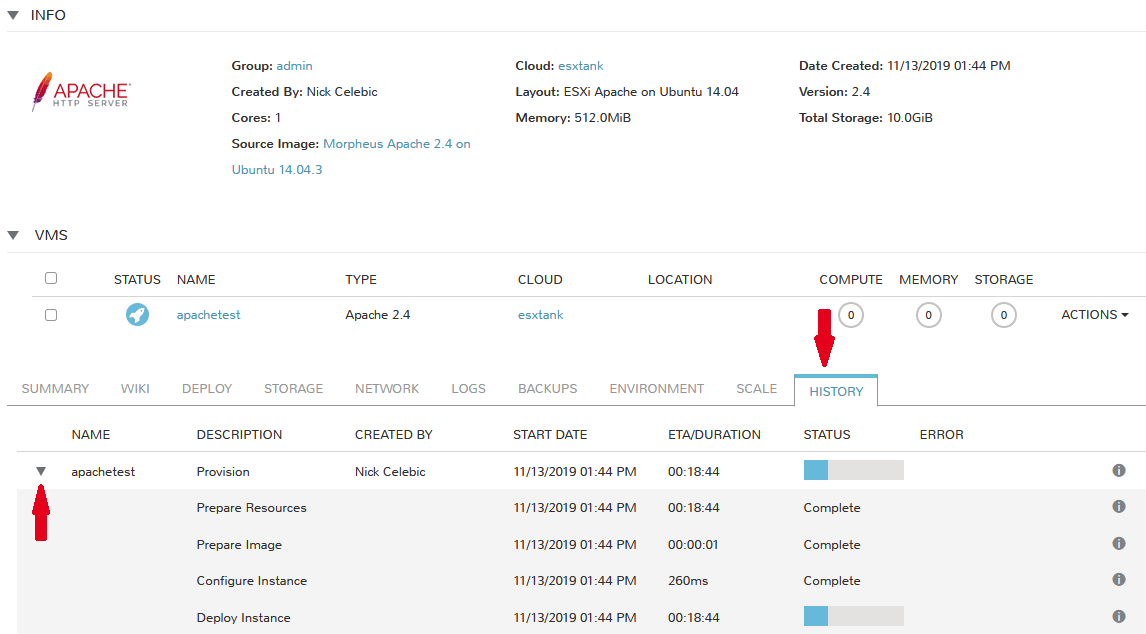
Task: Open the esxtank cloud link in Info
Action: point(581,66)
